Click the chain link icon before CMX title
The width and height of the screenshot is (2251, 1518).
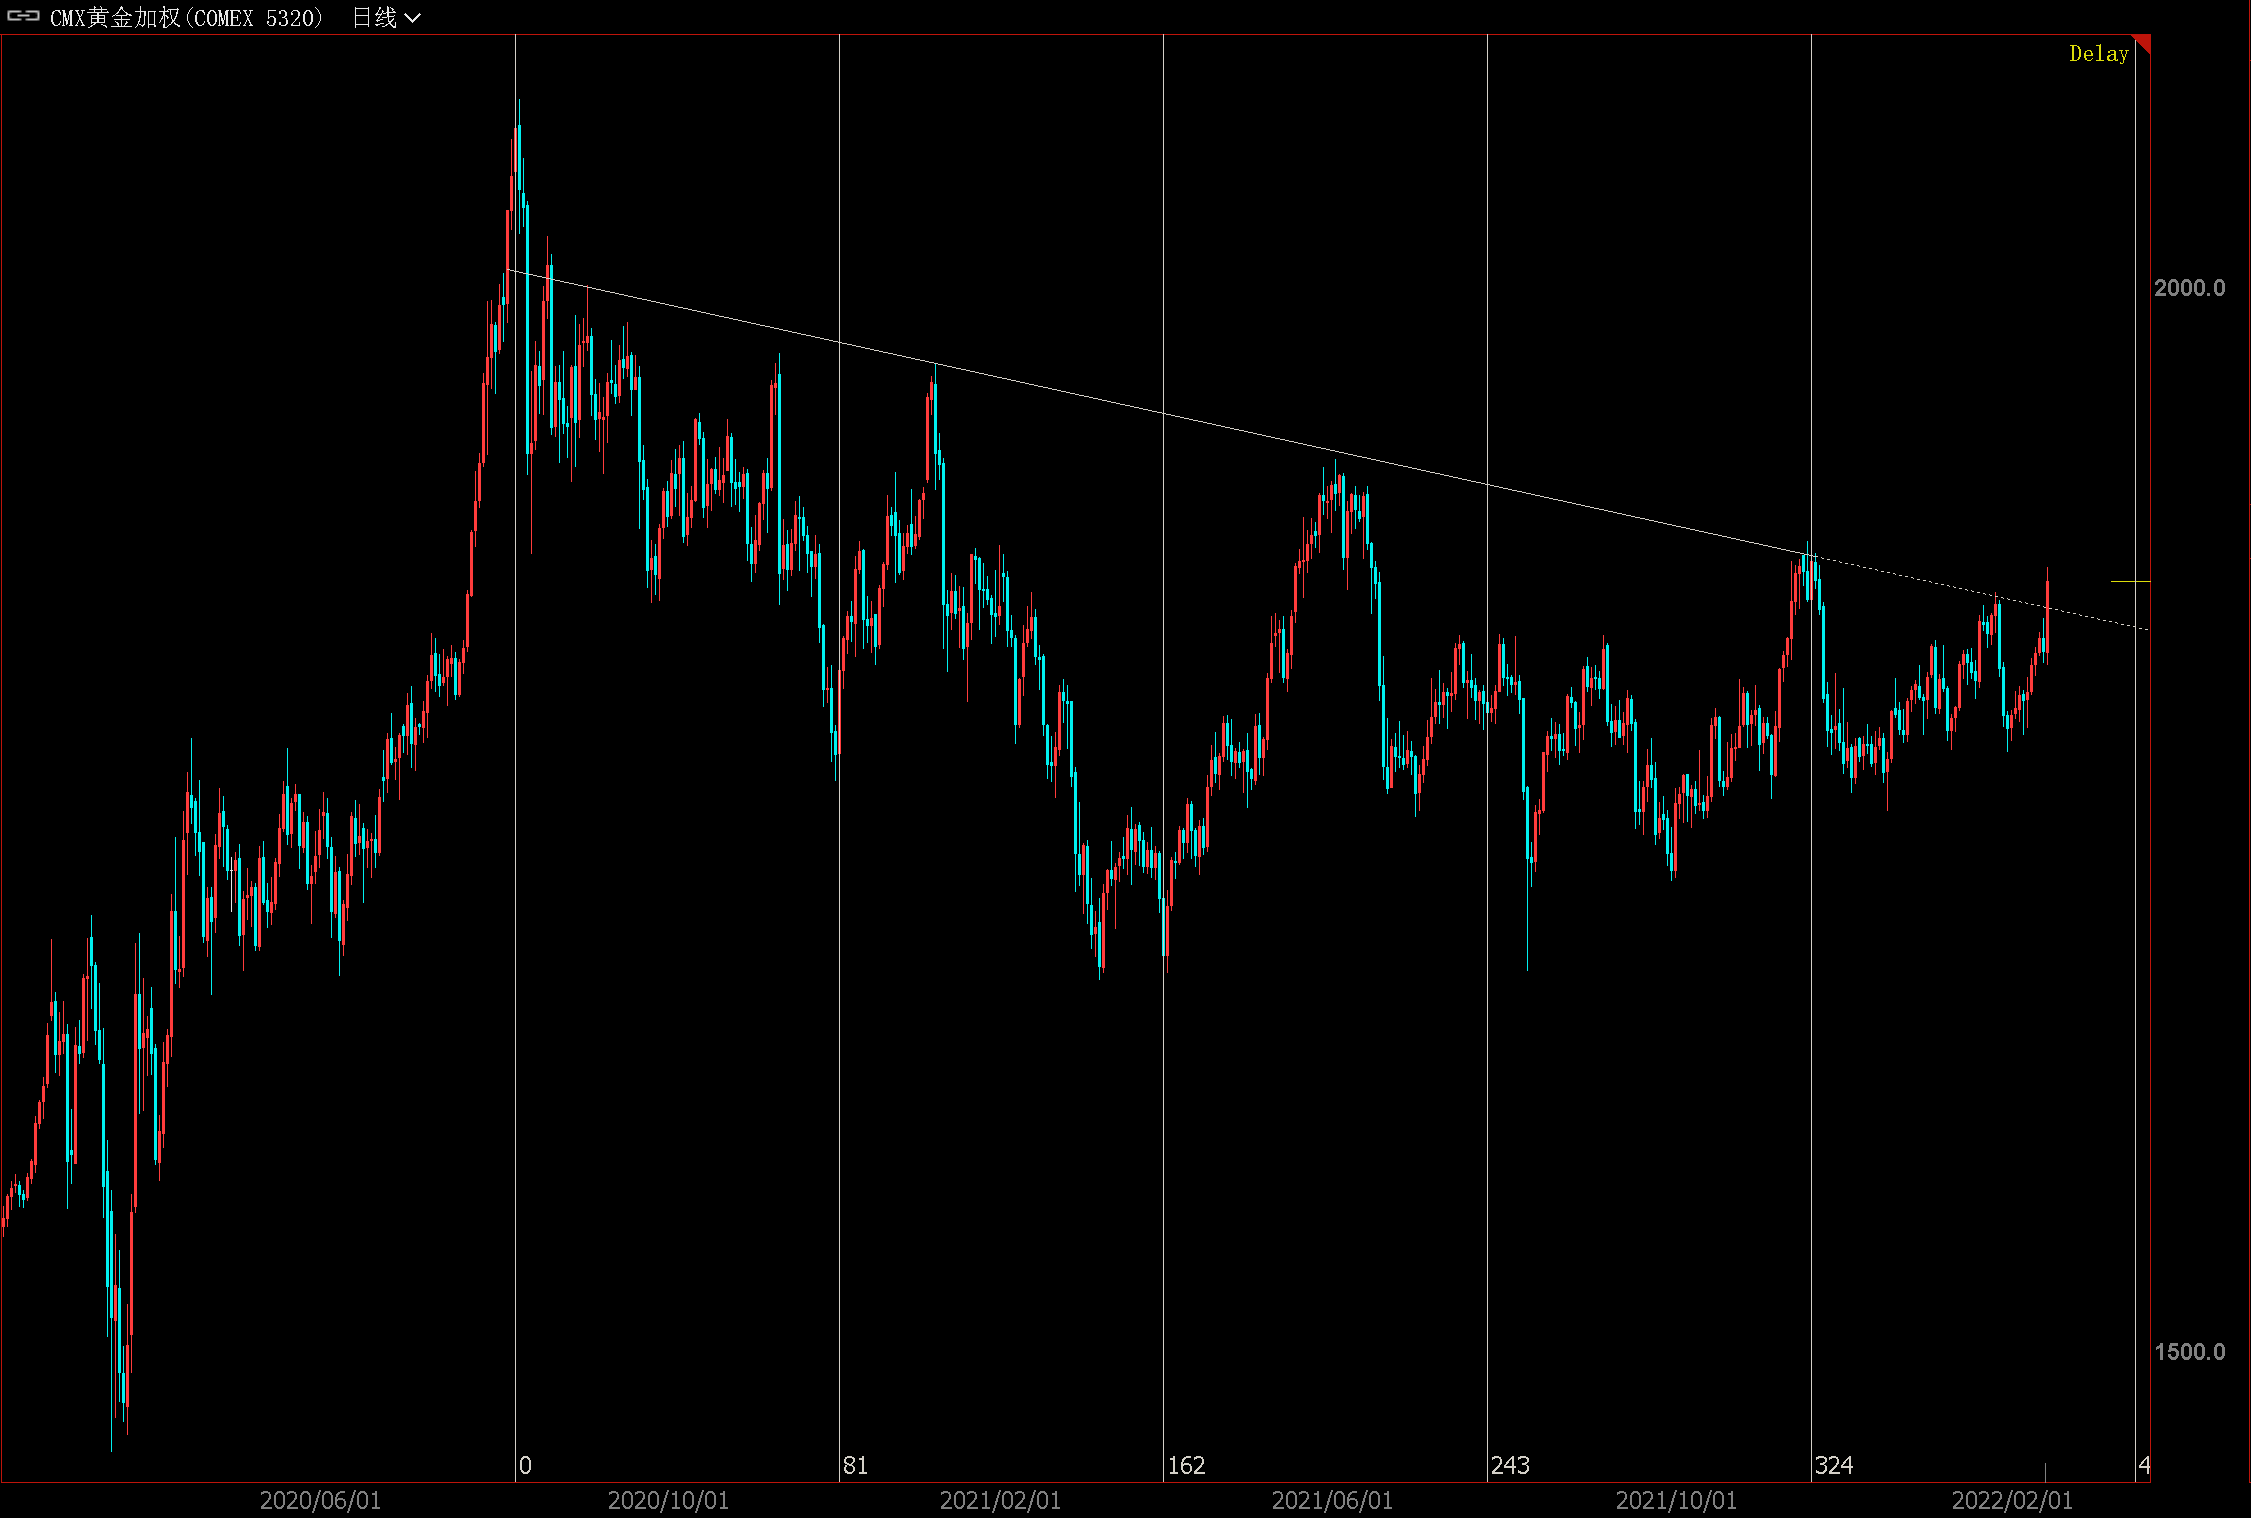pyautogui.click(x=22, y=16)
